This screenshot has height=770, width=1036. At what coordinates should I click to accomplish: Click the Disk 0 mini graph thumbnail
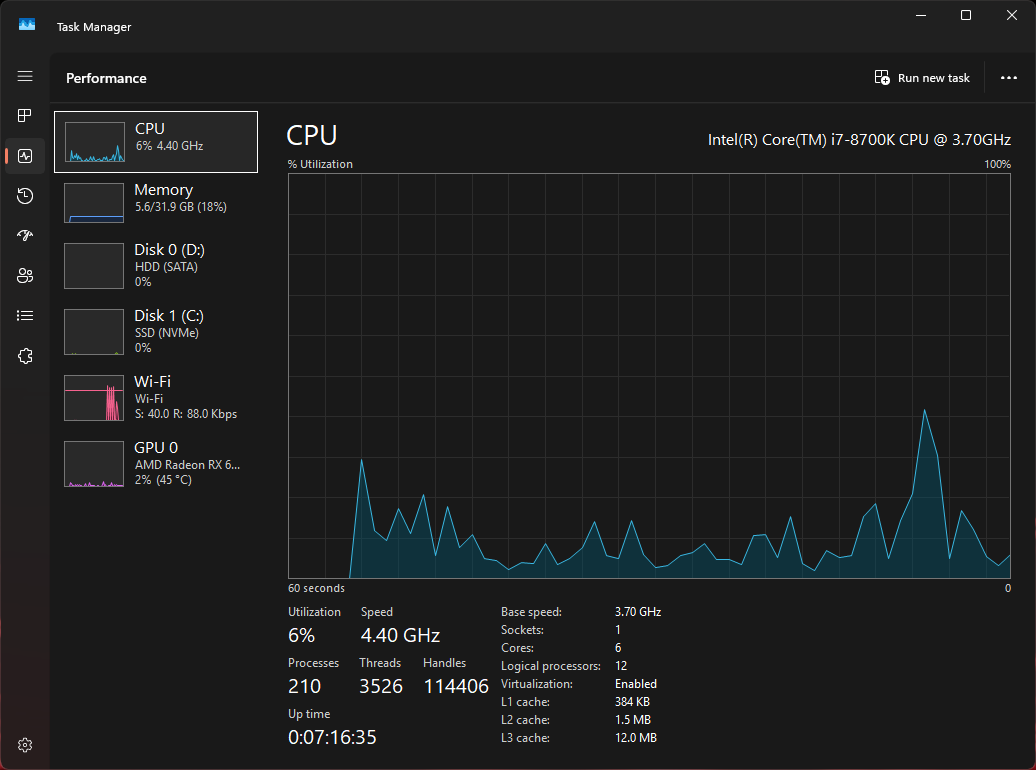click(x=94, y=266)
